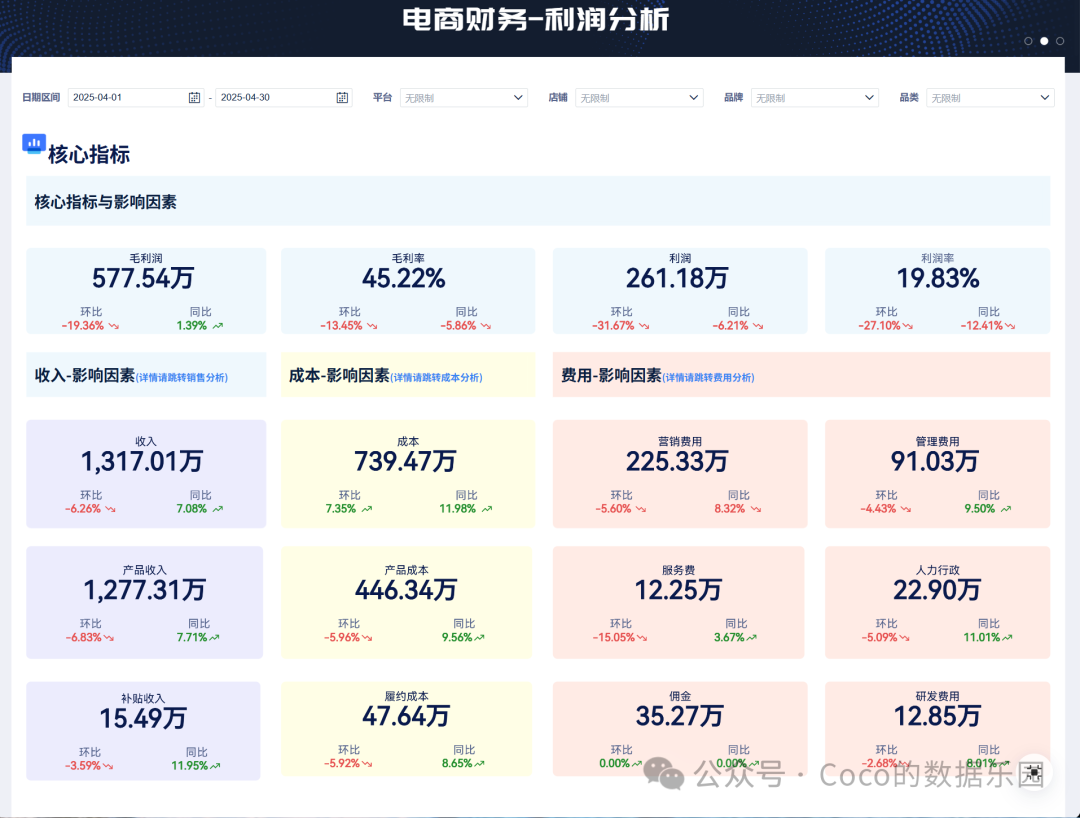This screenshot has height=818, width=1080.
Task: Click the up-trend arrow beside 毛利润 同比 1.39%
Action: (x=218, y=326)
